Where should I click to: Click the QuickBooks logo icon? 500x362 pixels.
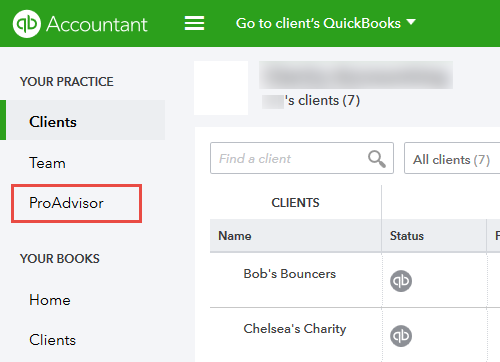27,24
